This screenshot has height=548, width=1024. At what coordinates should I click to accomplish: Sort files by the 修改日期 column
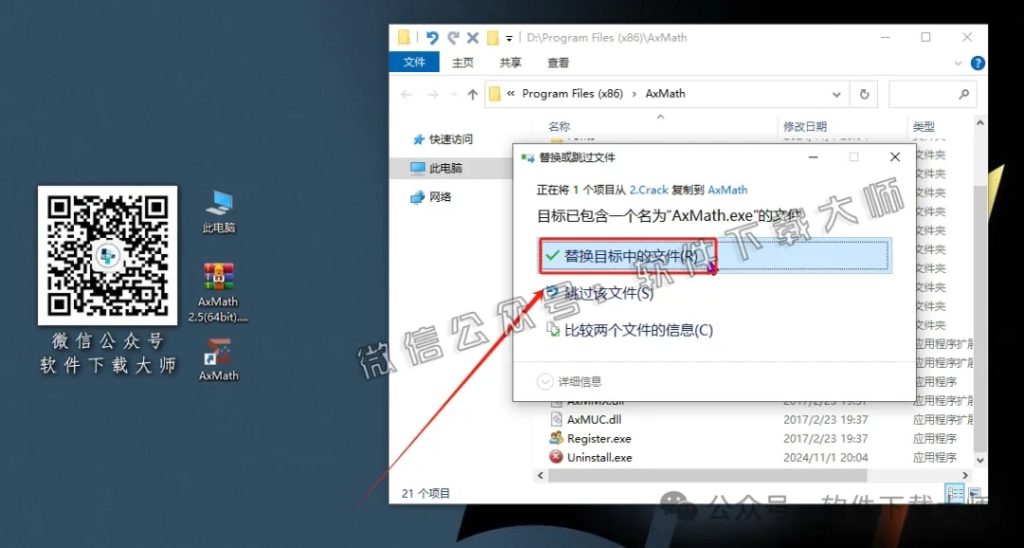point(805,127)
